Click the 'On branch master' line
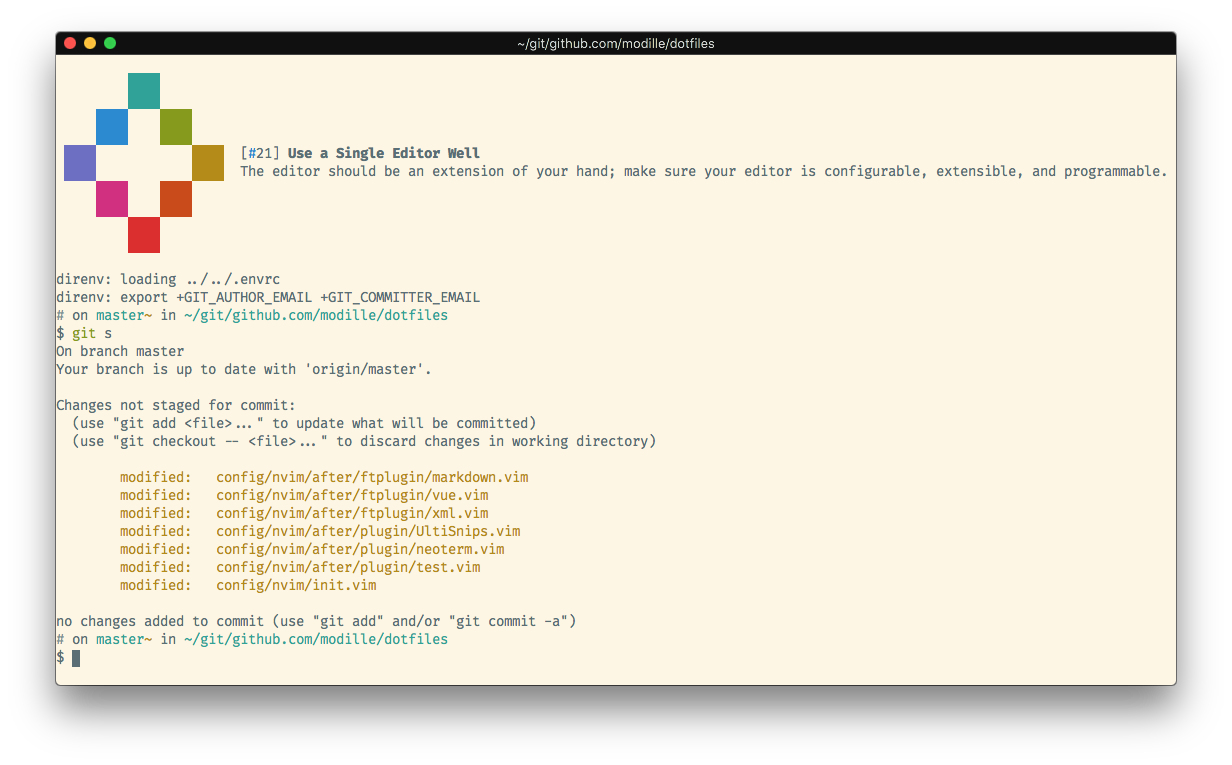The width and height of the screenshot is (1232, 765). pyautogui.click(x=120, y=351)
